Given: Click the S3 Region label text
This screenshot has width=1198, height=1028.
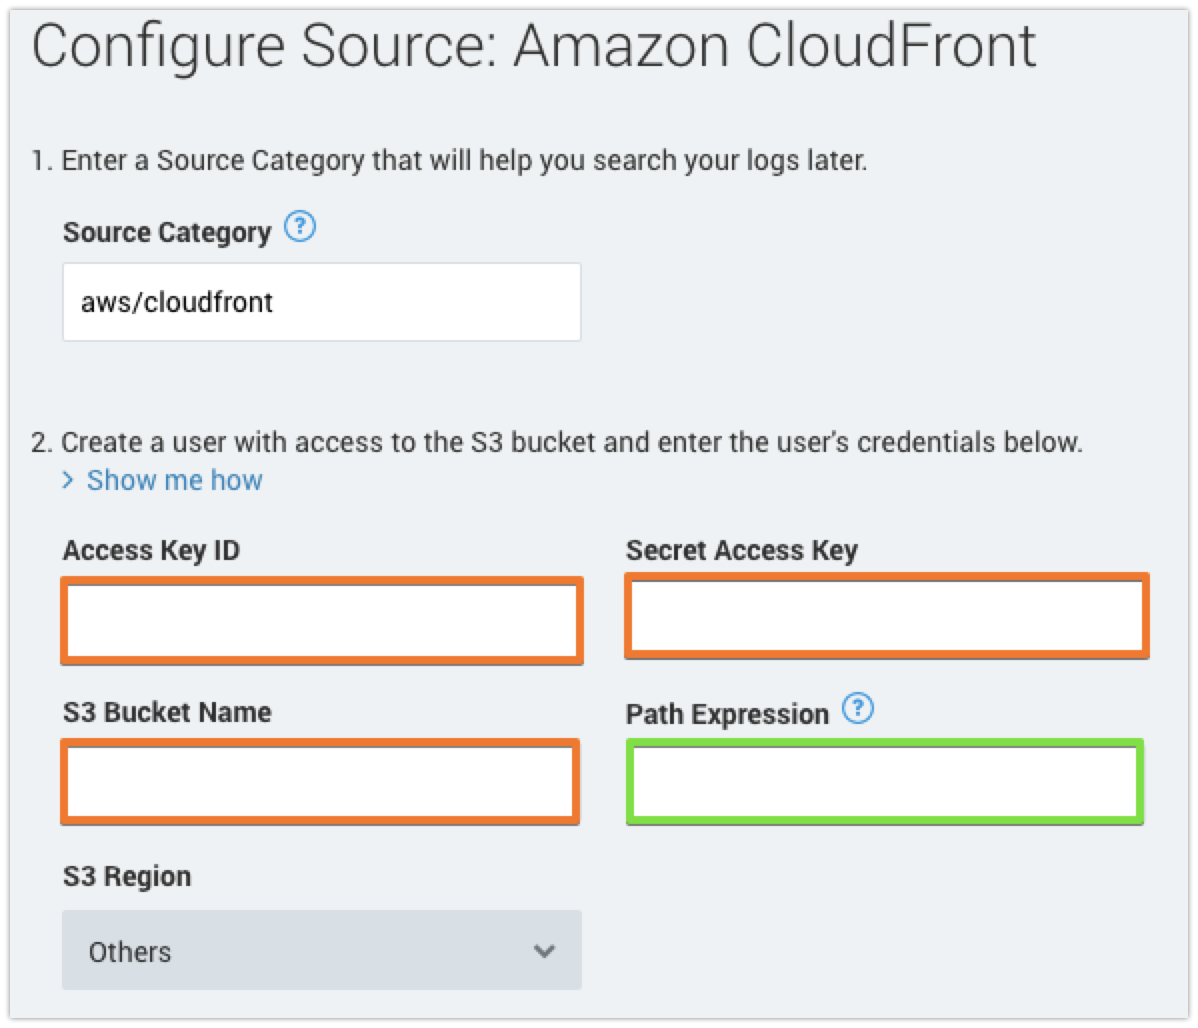Looking at the screenshot, I should (127, 876).
